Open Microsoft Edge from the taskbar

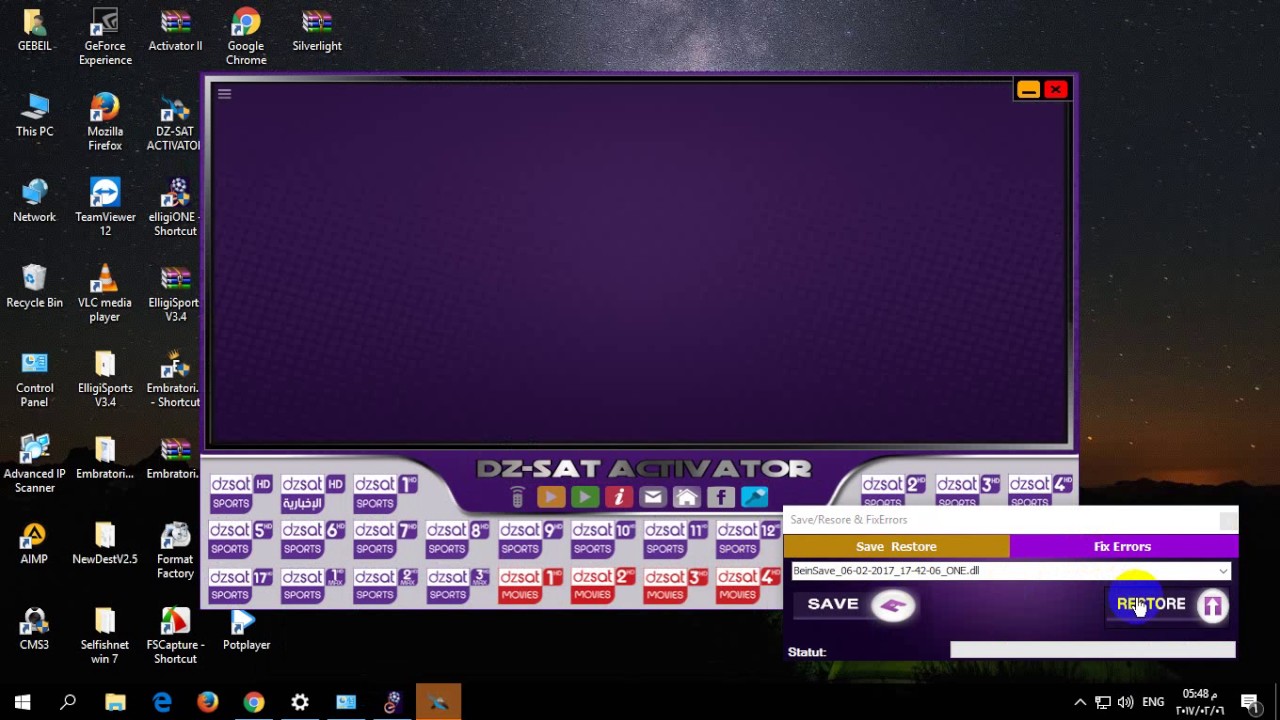tap(161, 702)
